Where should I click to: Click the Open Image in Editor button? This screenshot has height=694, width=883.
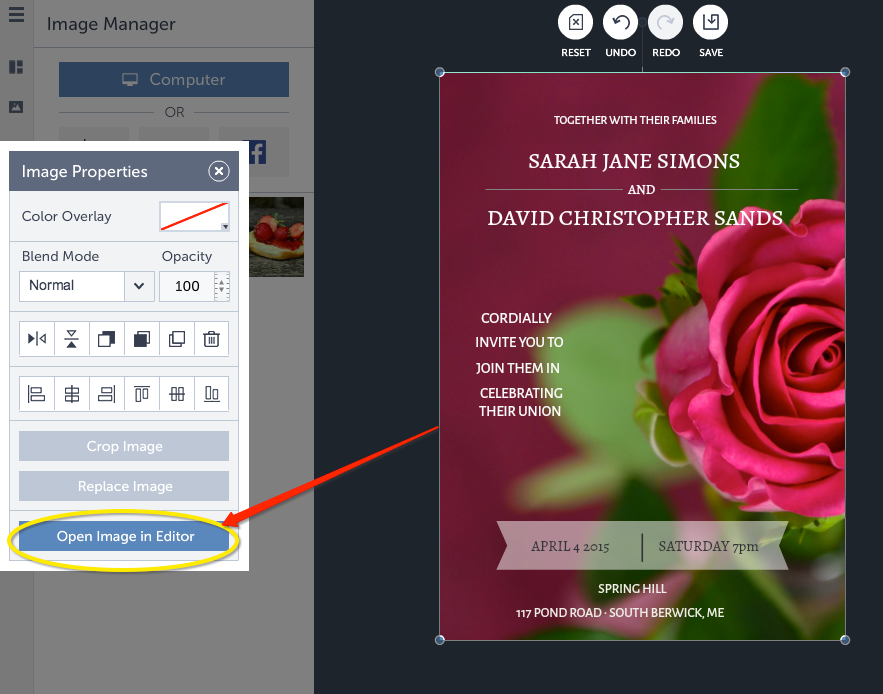(123, 536)
